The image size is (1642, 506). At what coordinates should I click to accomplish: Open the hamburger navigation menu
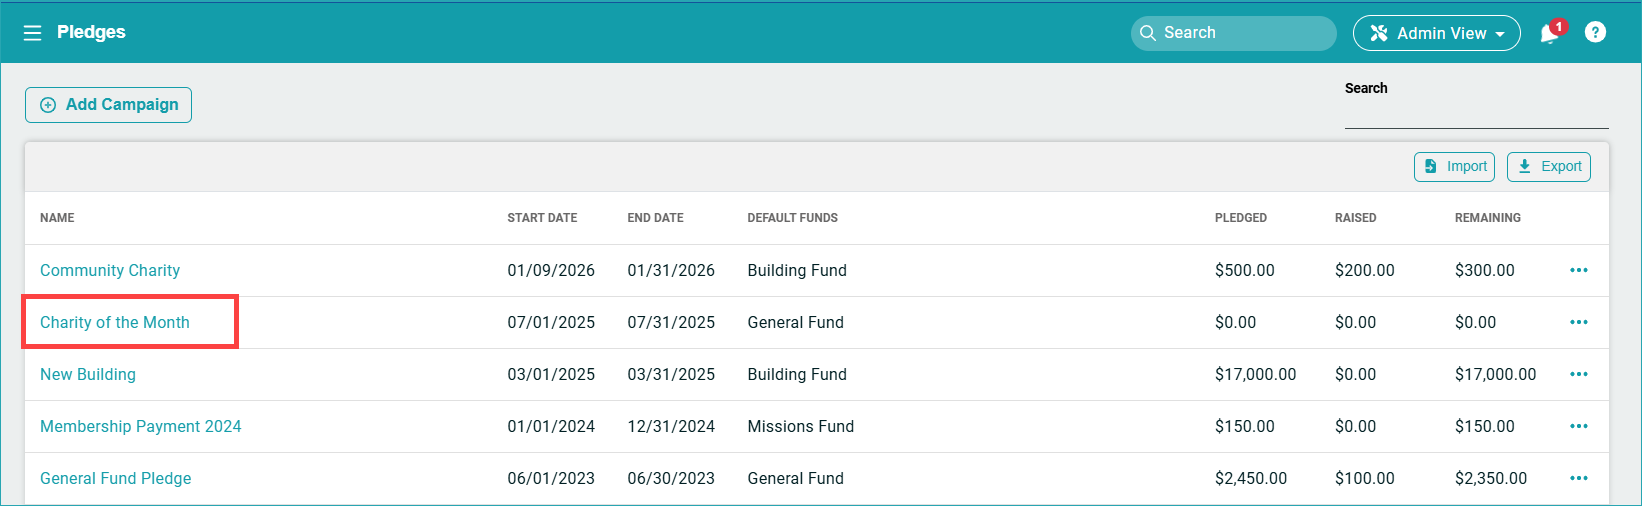33,33
